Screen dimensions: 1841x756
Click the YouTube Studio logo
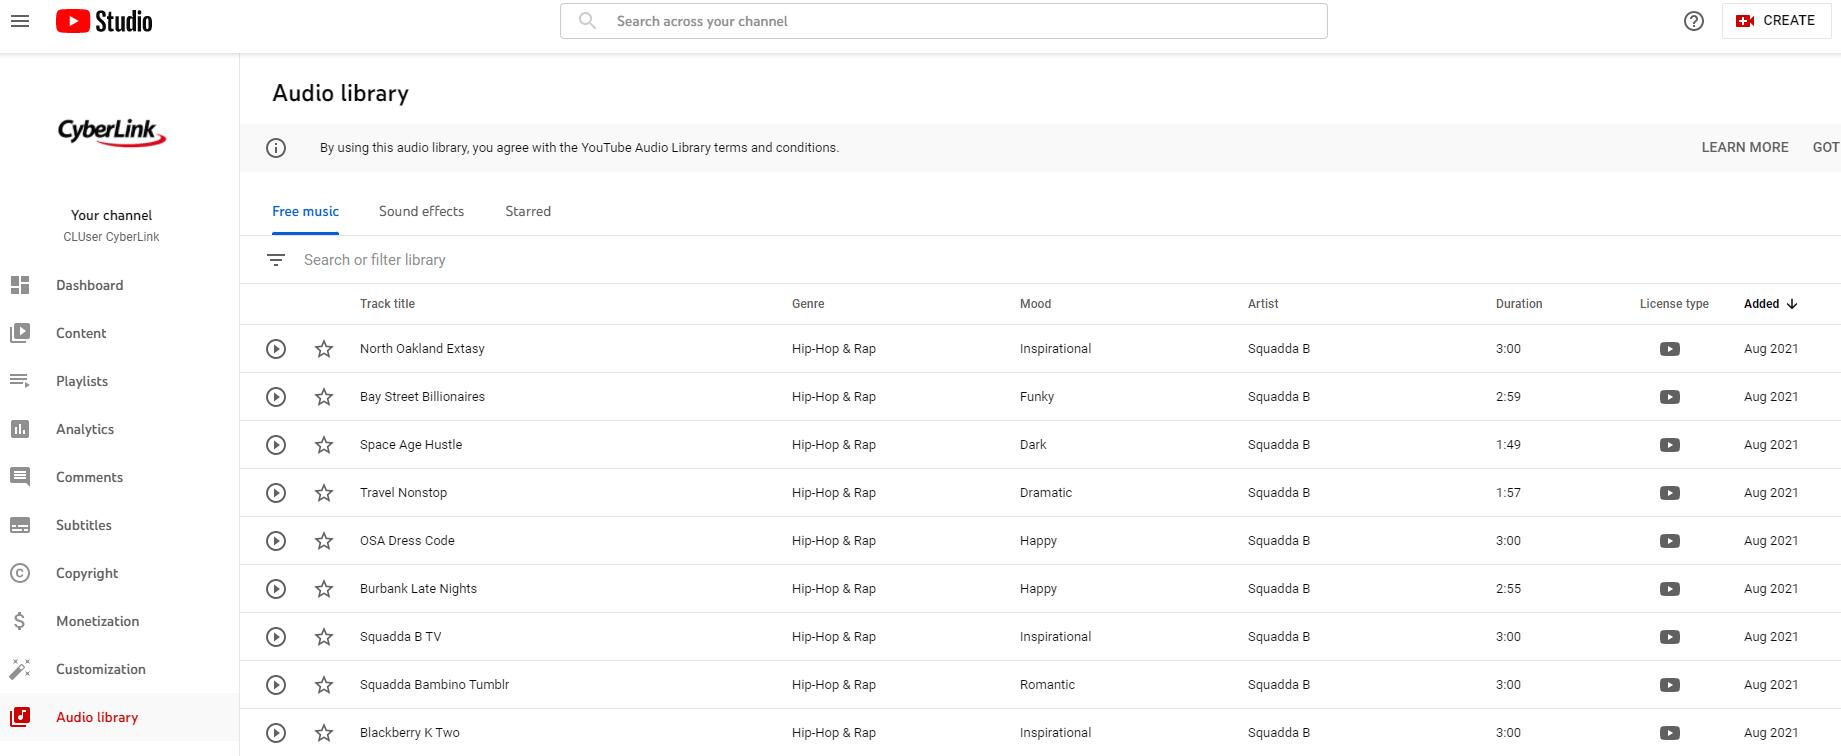coord(104,21)
